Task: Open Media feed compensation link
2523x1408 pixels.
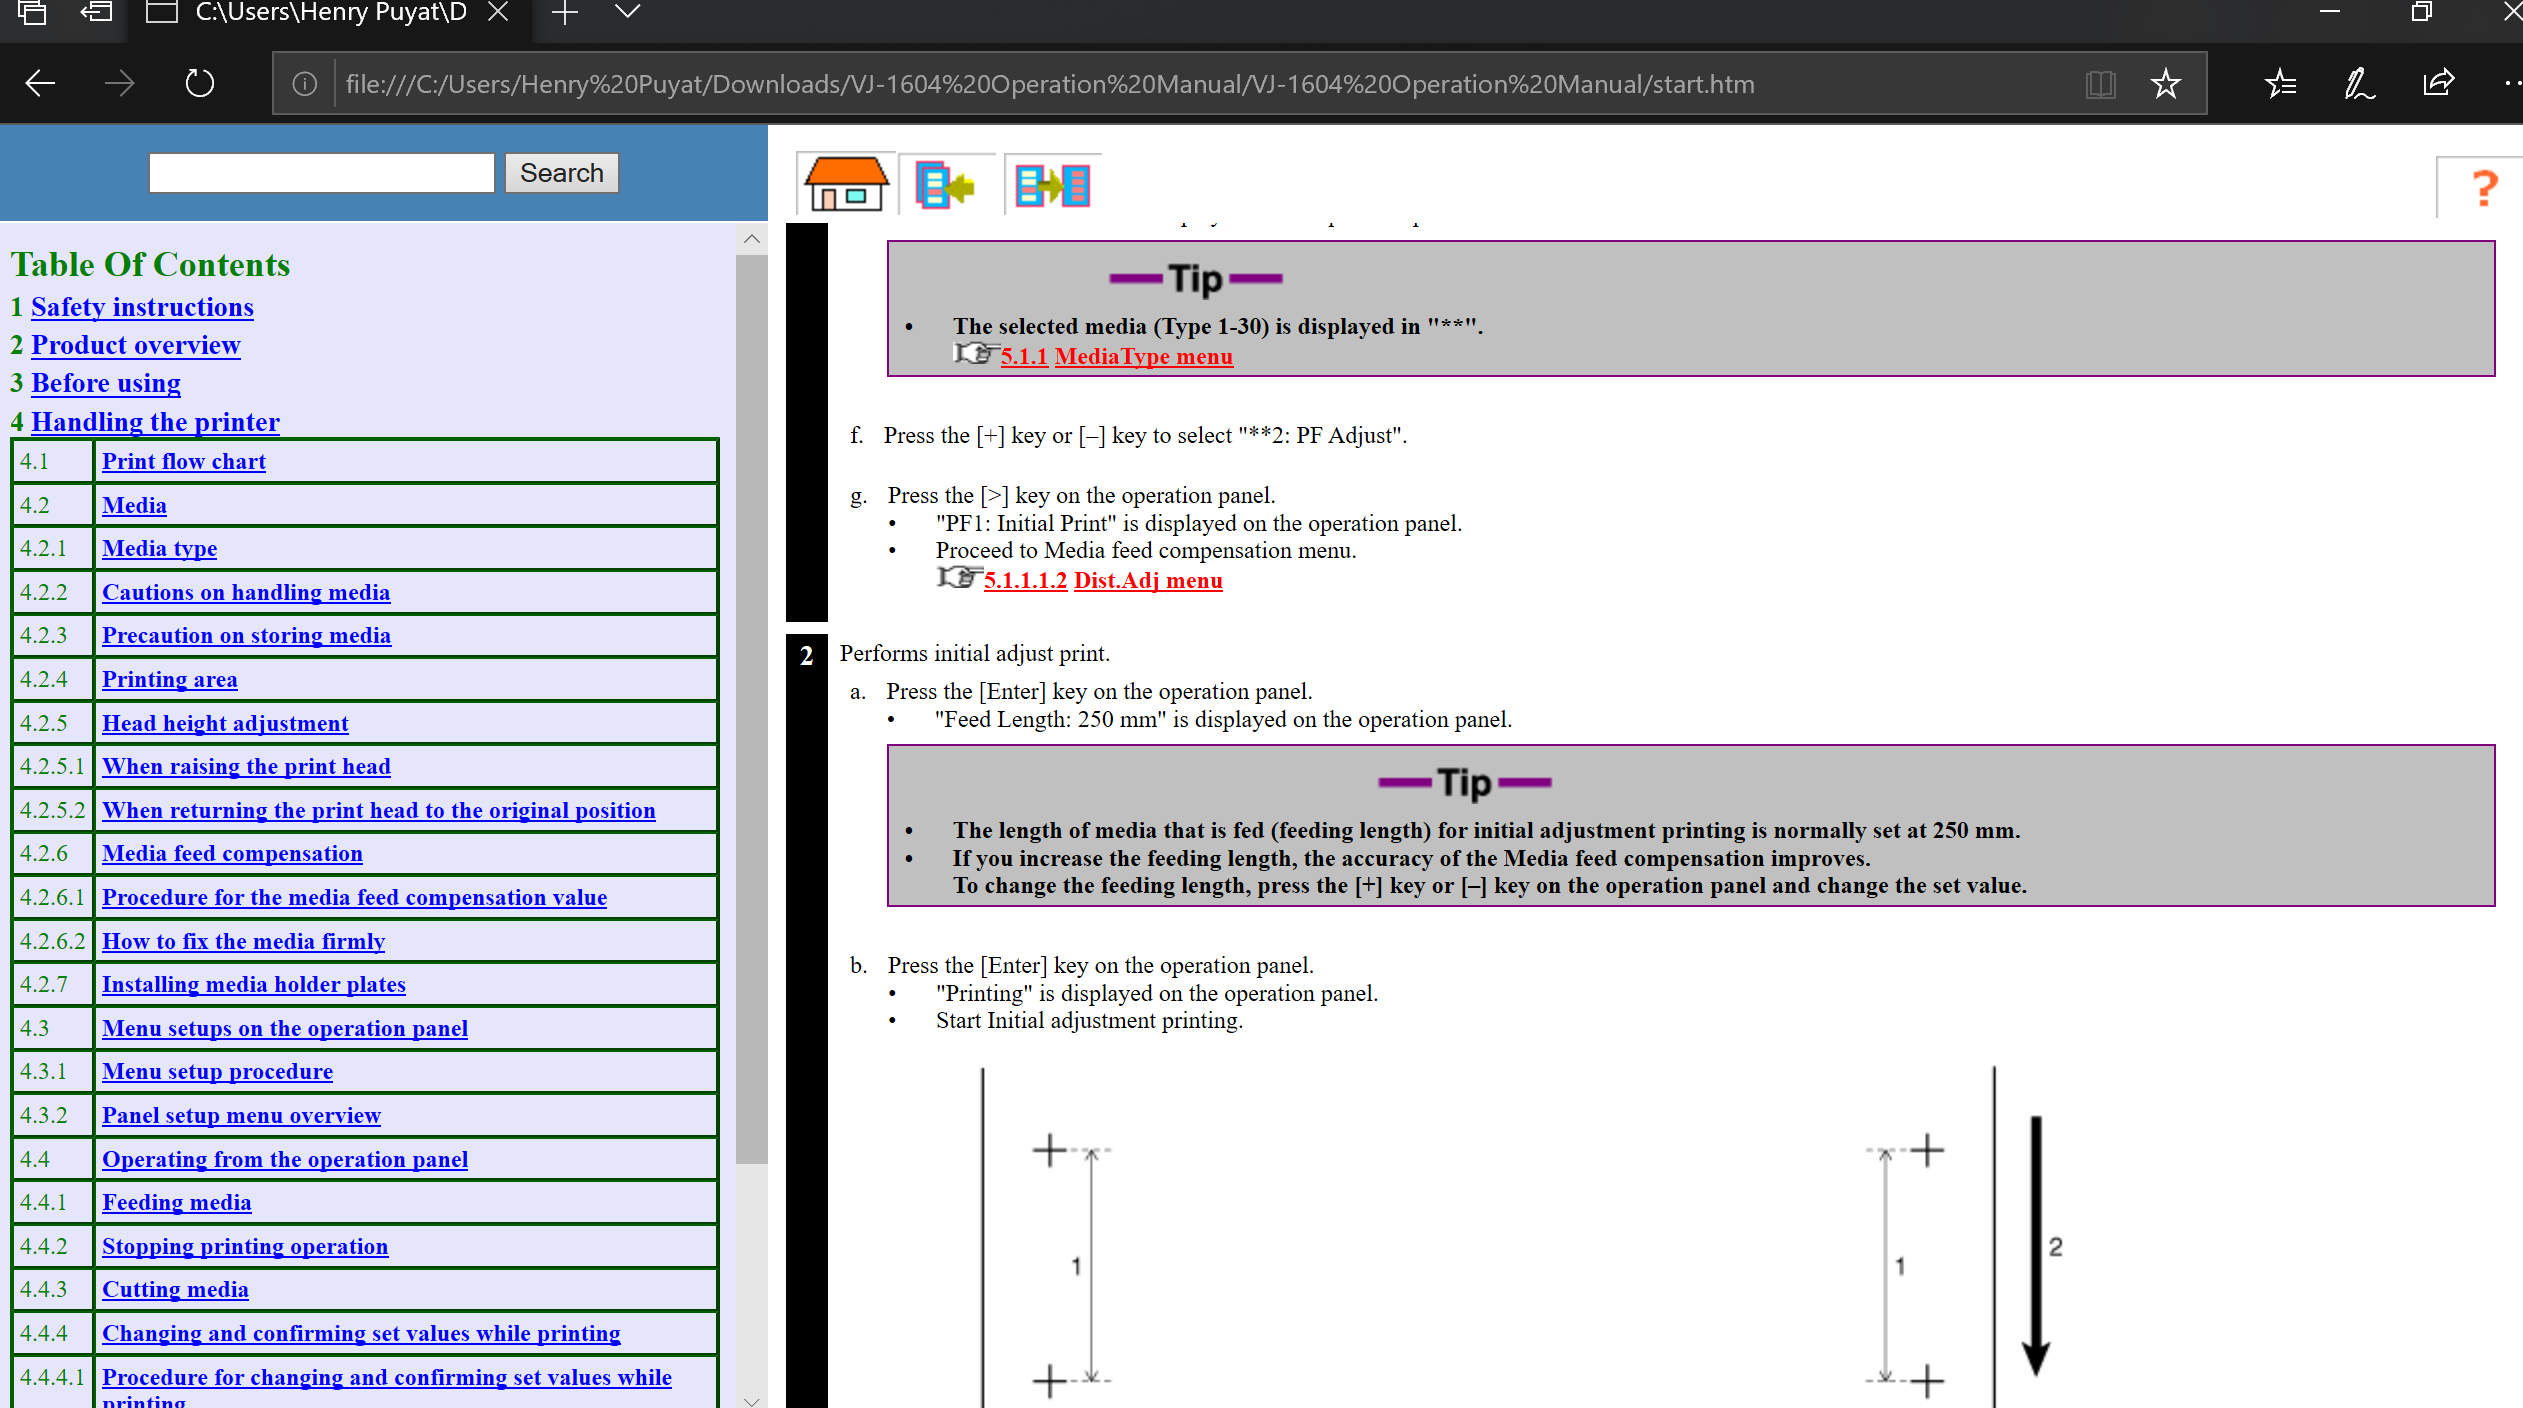Action: (232, 853)
